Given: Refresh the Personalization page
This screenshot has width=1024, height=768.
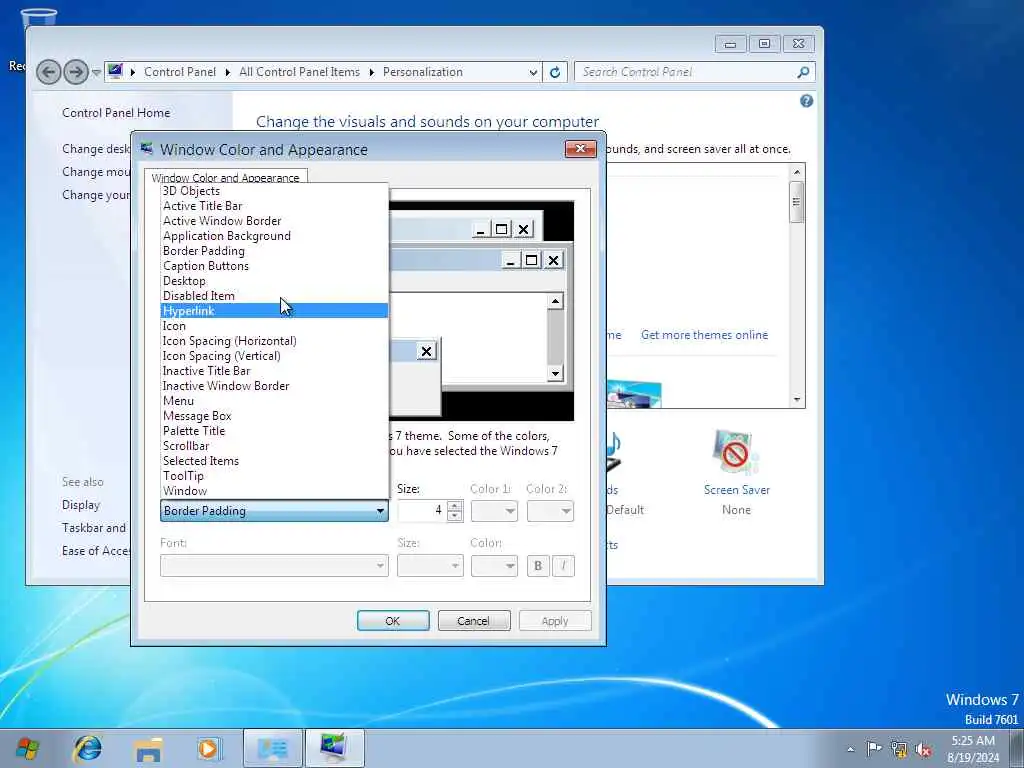Looking at the screenshot, I should (555, 72).
